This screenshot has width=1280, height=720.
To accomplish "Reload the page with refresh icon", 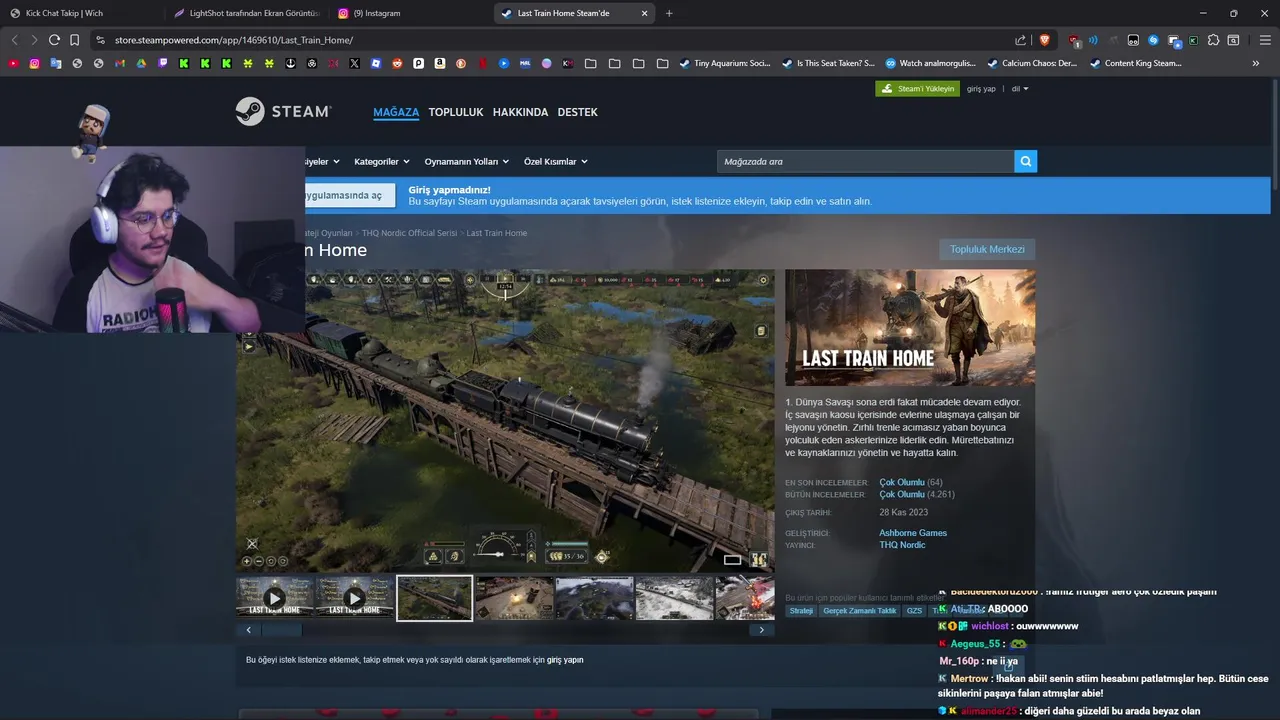I will tap(54, 40).
